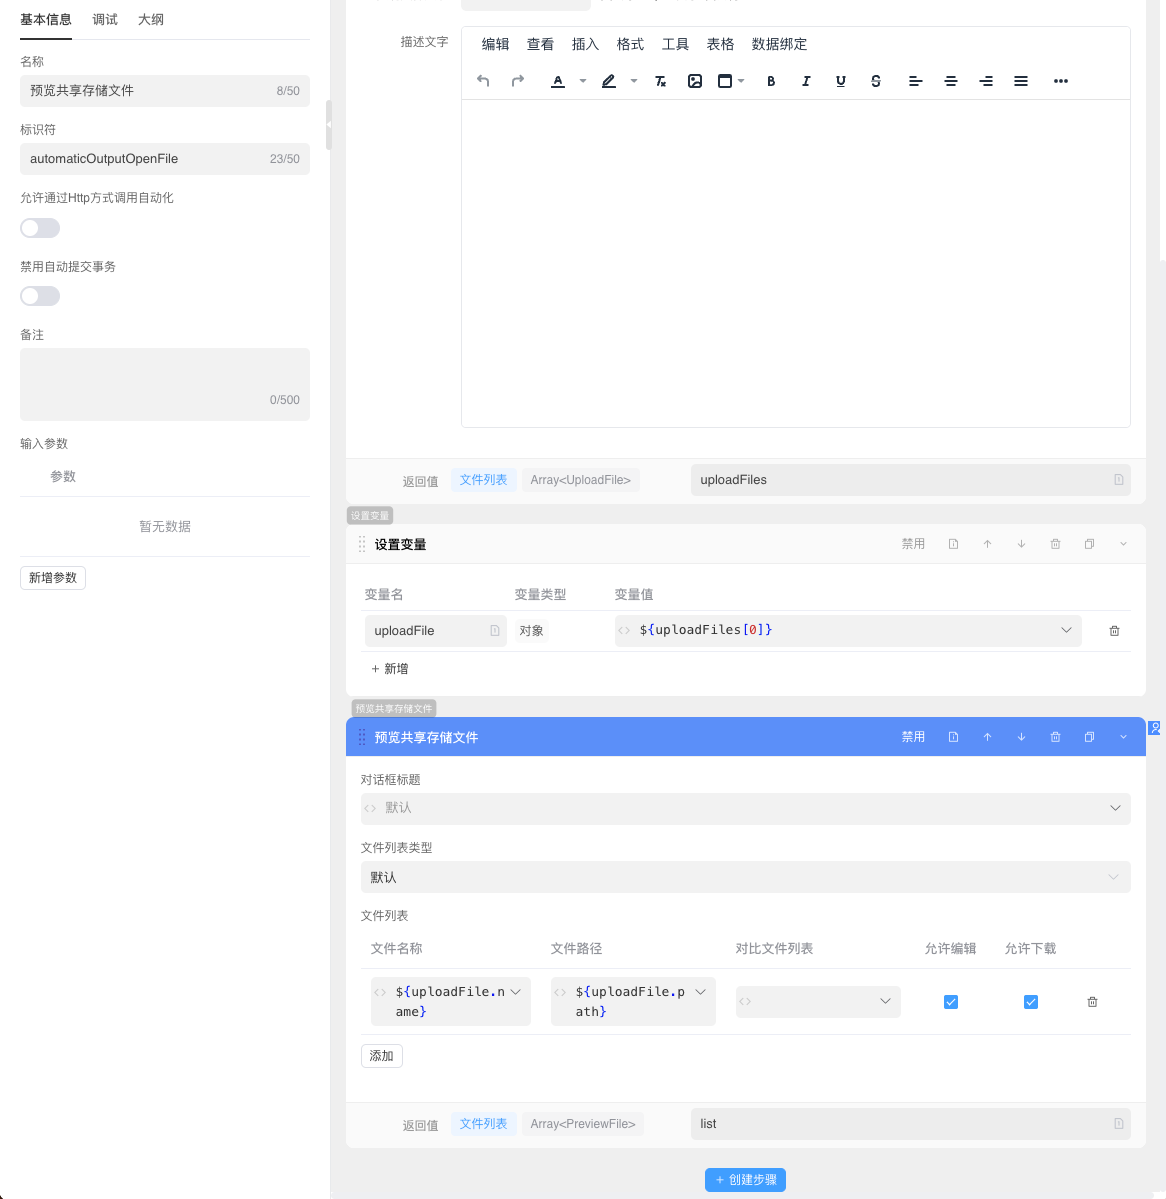
Task: Uncheck the 允许编辑 checkbox
Action: [951, 1002]
